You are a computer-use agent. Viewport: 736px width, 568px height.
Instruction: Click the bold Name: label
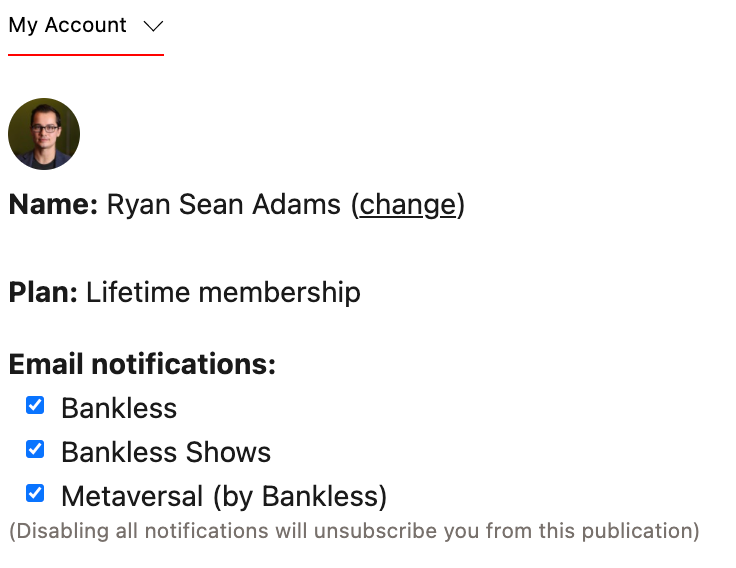click(x=53, y=205)
